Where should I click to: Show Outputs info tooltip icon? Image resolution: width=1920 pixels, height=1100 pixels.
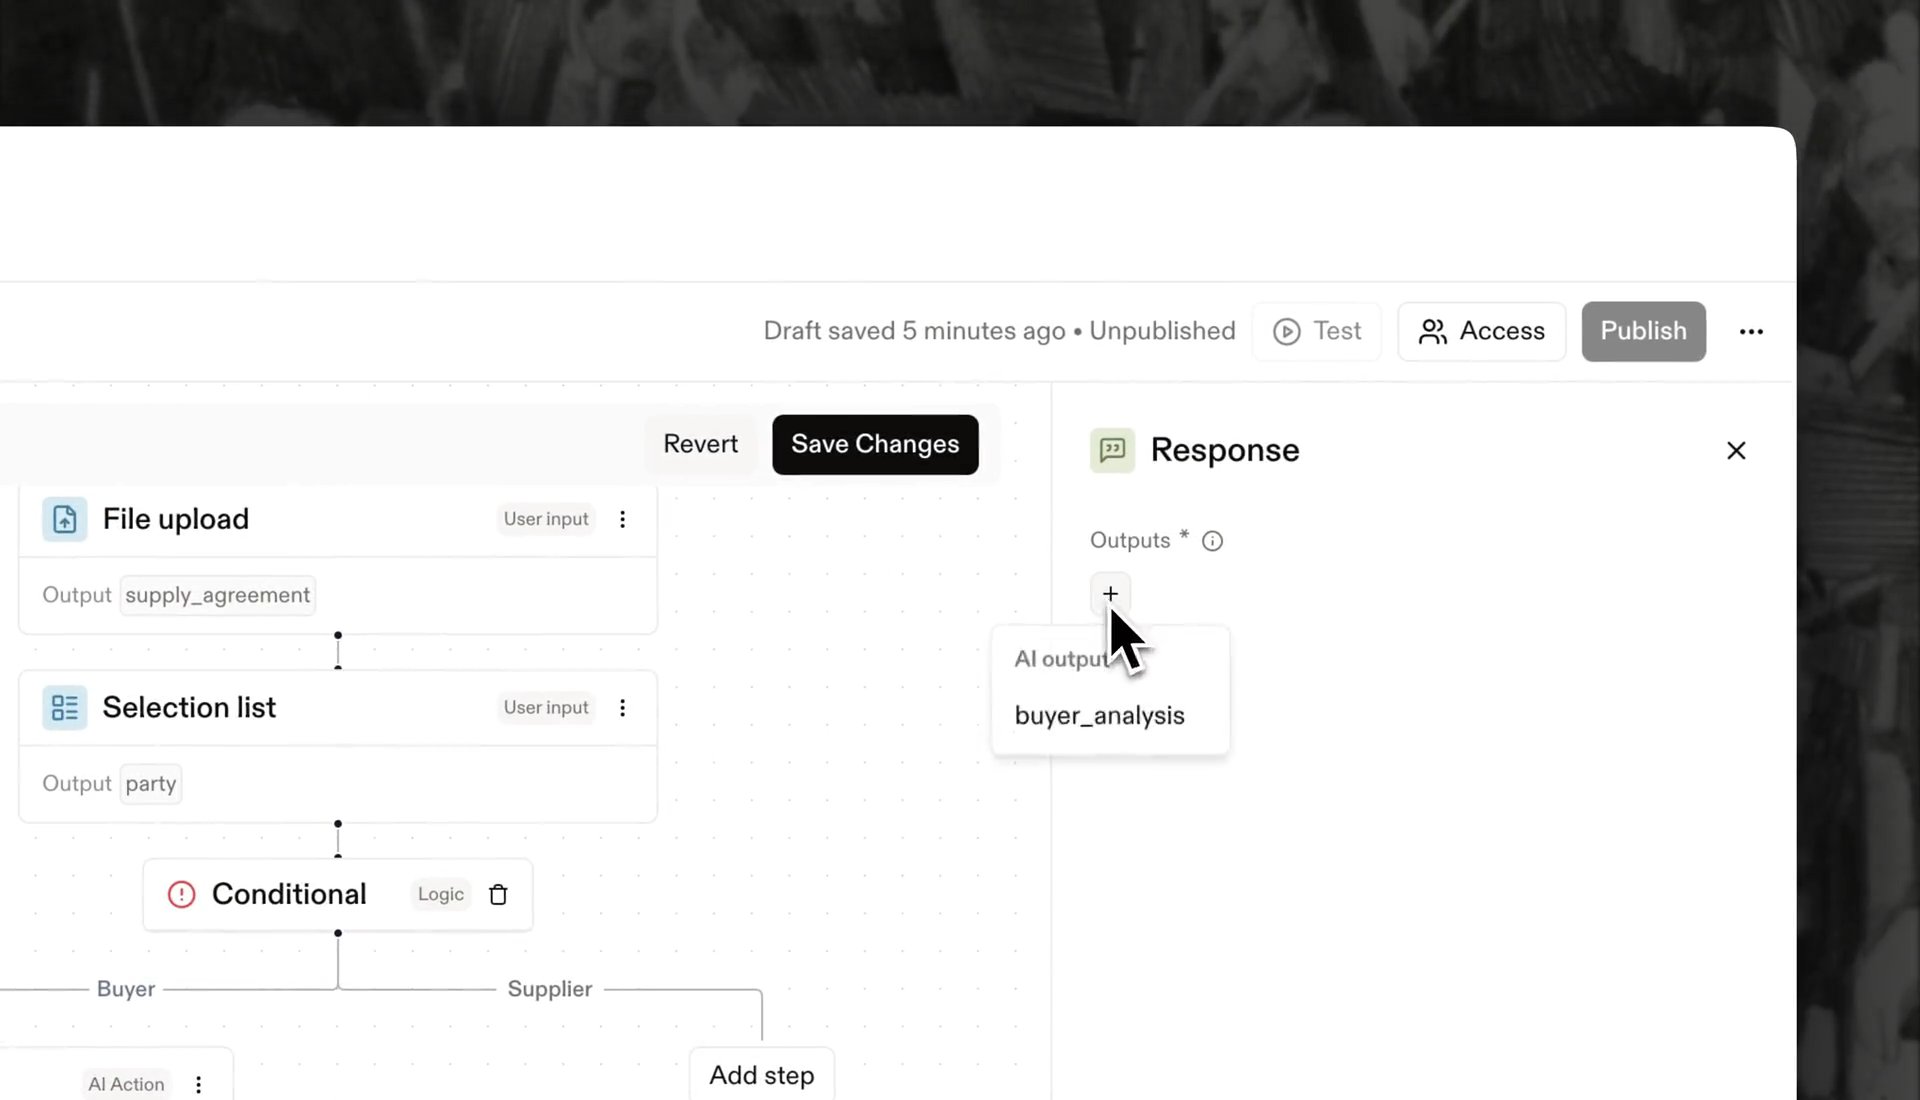tap(1212, 541)
